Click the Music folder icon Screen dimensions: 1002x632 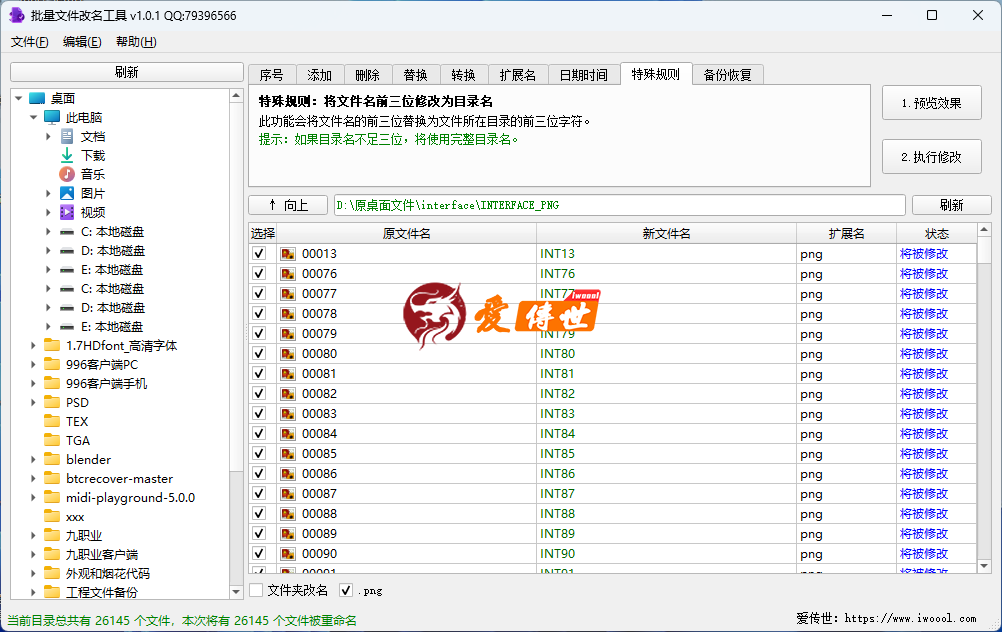point(67,174)
